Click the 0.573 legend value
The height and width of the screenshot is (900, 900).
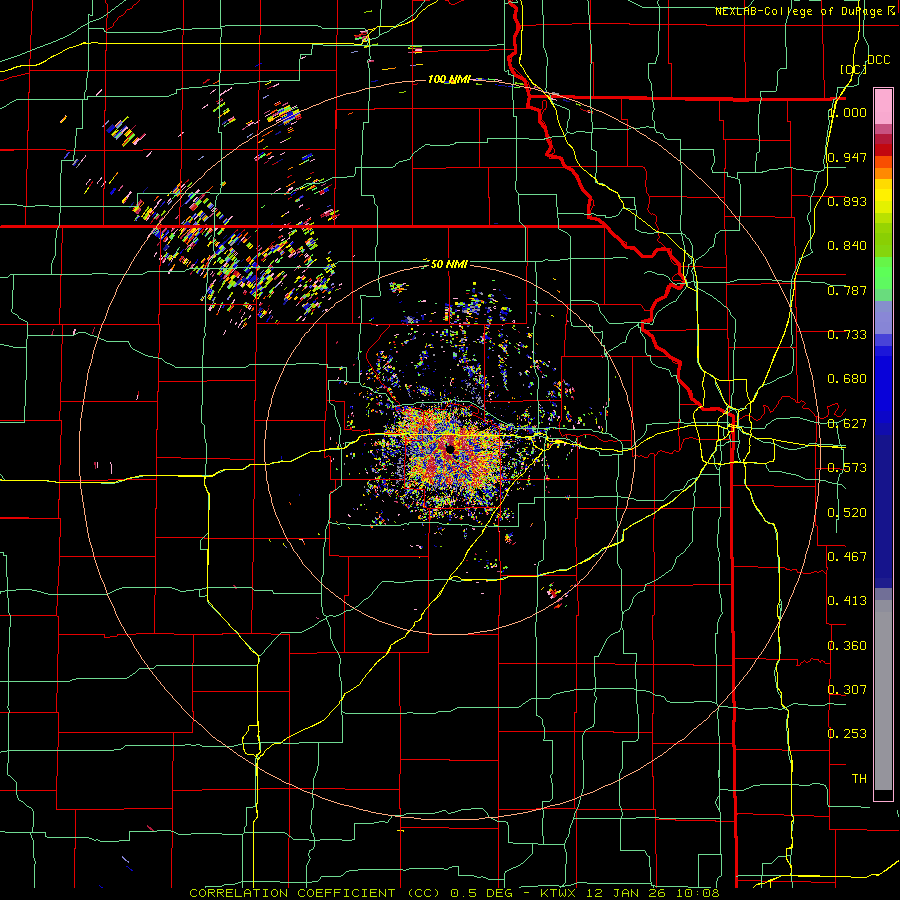(x=847, y=468)
